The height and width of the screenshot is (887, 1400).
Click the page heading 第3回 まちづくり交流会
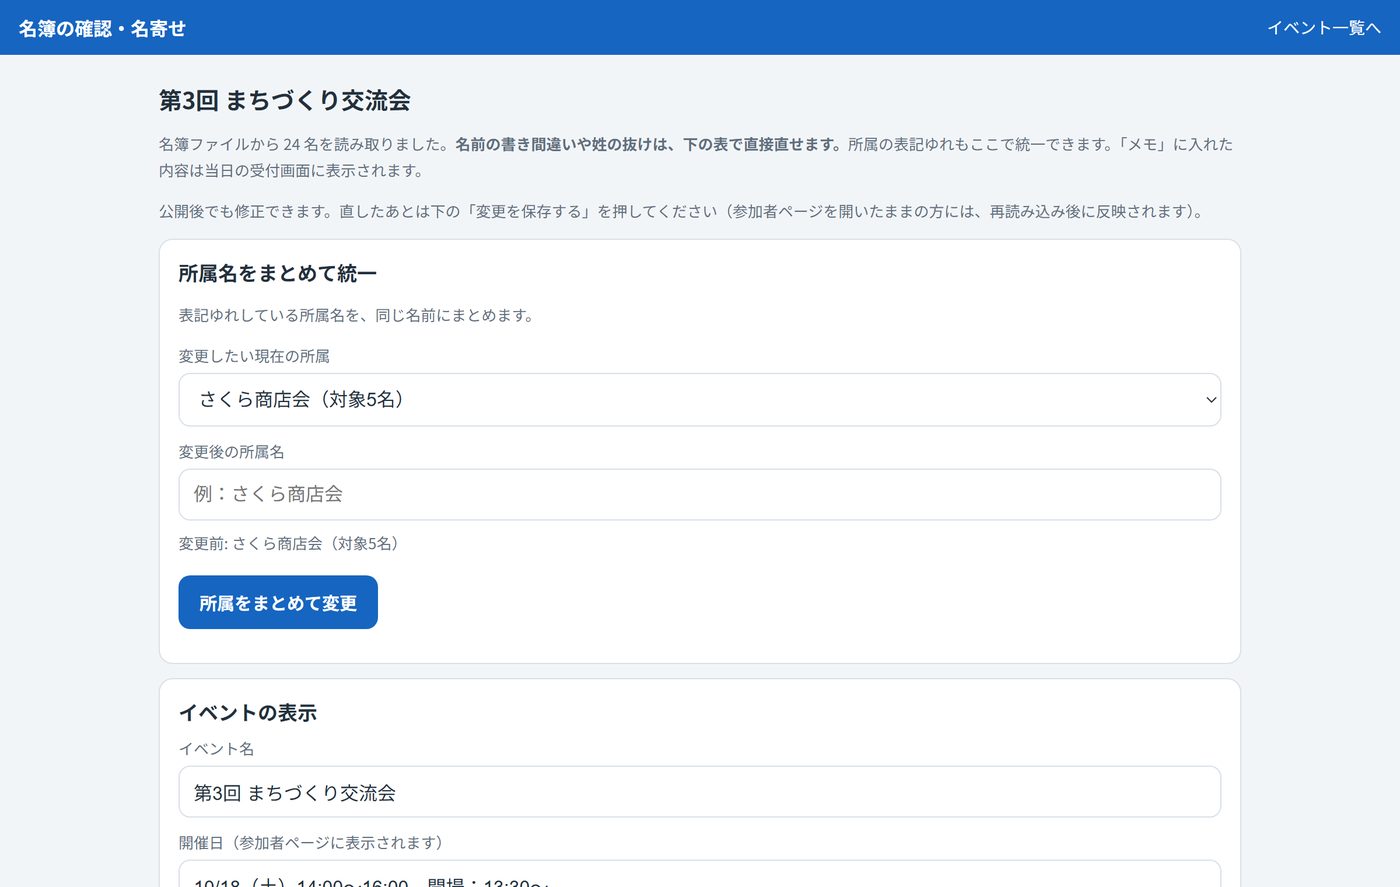(x=285, y=100)
